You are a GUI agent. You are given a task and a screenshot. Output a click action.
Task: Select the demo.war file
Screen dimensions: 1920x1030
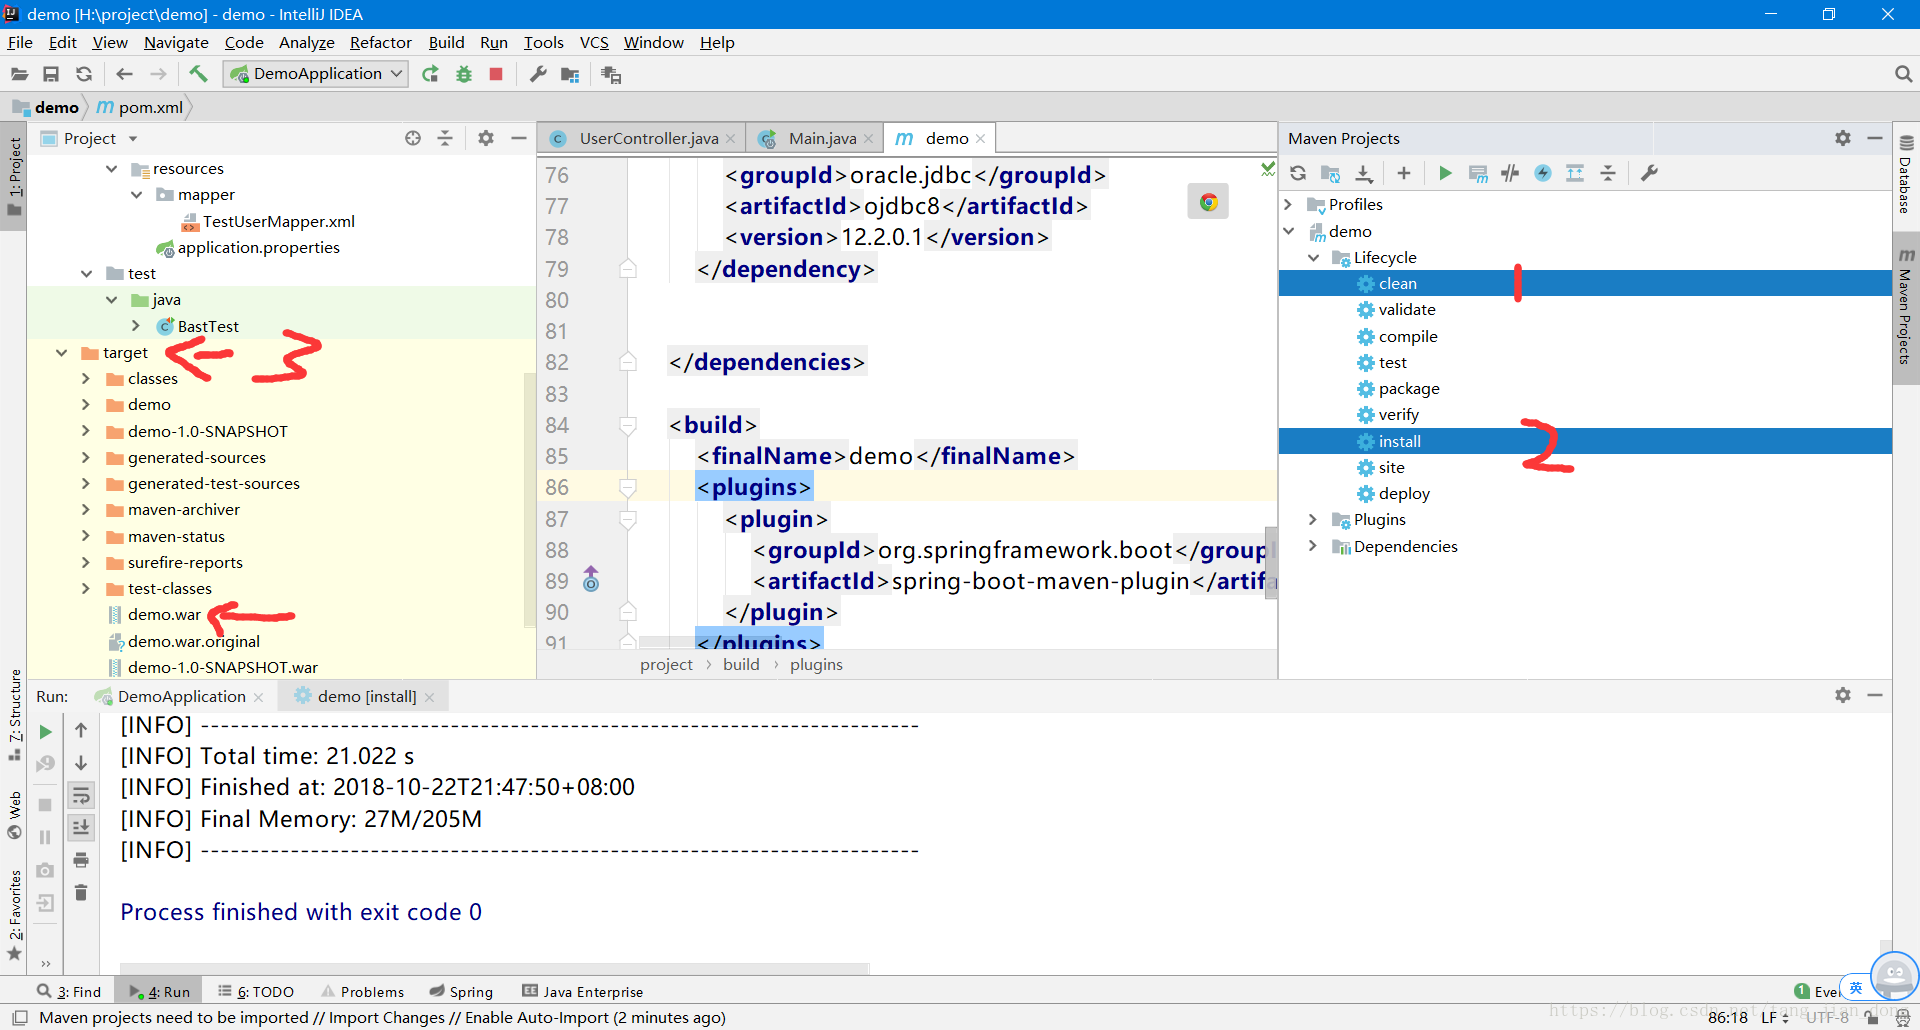pos(164,615)
